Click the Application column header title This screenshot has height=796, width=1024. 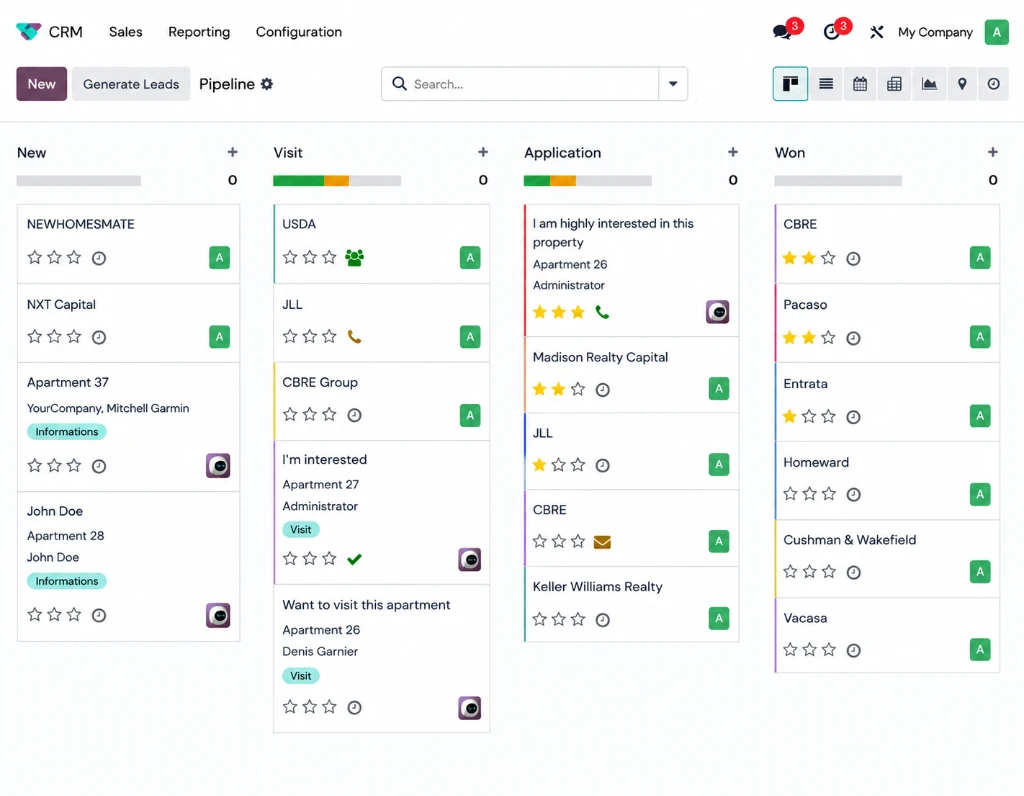562,153
